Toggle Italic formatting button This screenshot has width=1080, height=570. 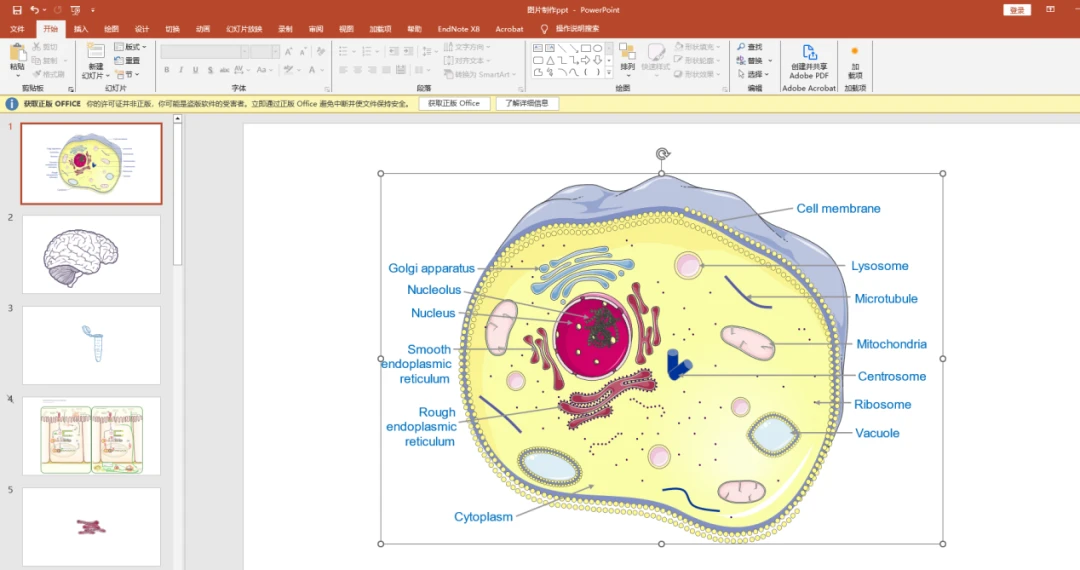click(x=181, y=70)
